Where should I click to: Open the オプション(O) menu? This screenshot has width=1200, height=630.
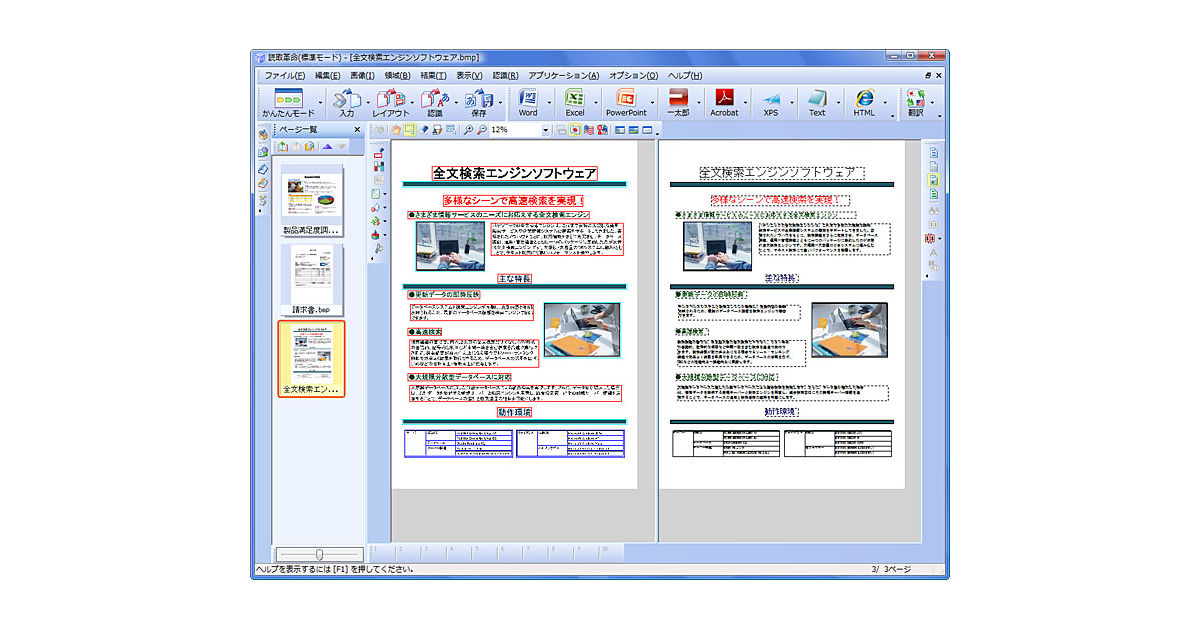633,76
